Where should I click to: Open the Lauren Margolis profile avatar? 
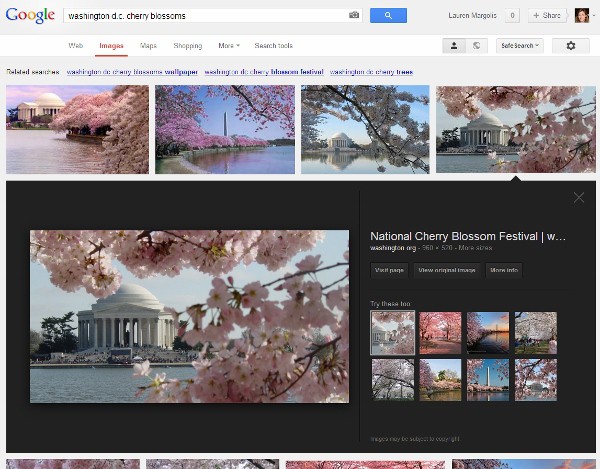tap(582, 15)
